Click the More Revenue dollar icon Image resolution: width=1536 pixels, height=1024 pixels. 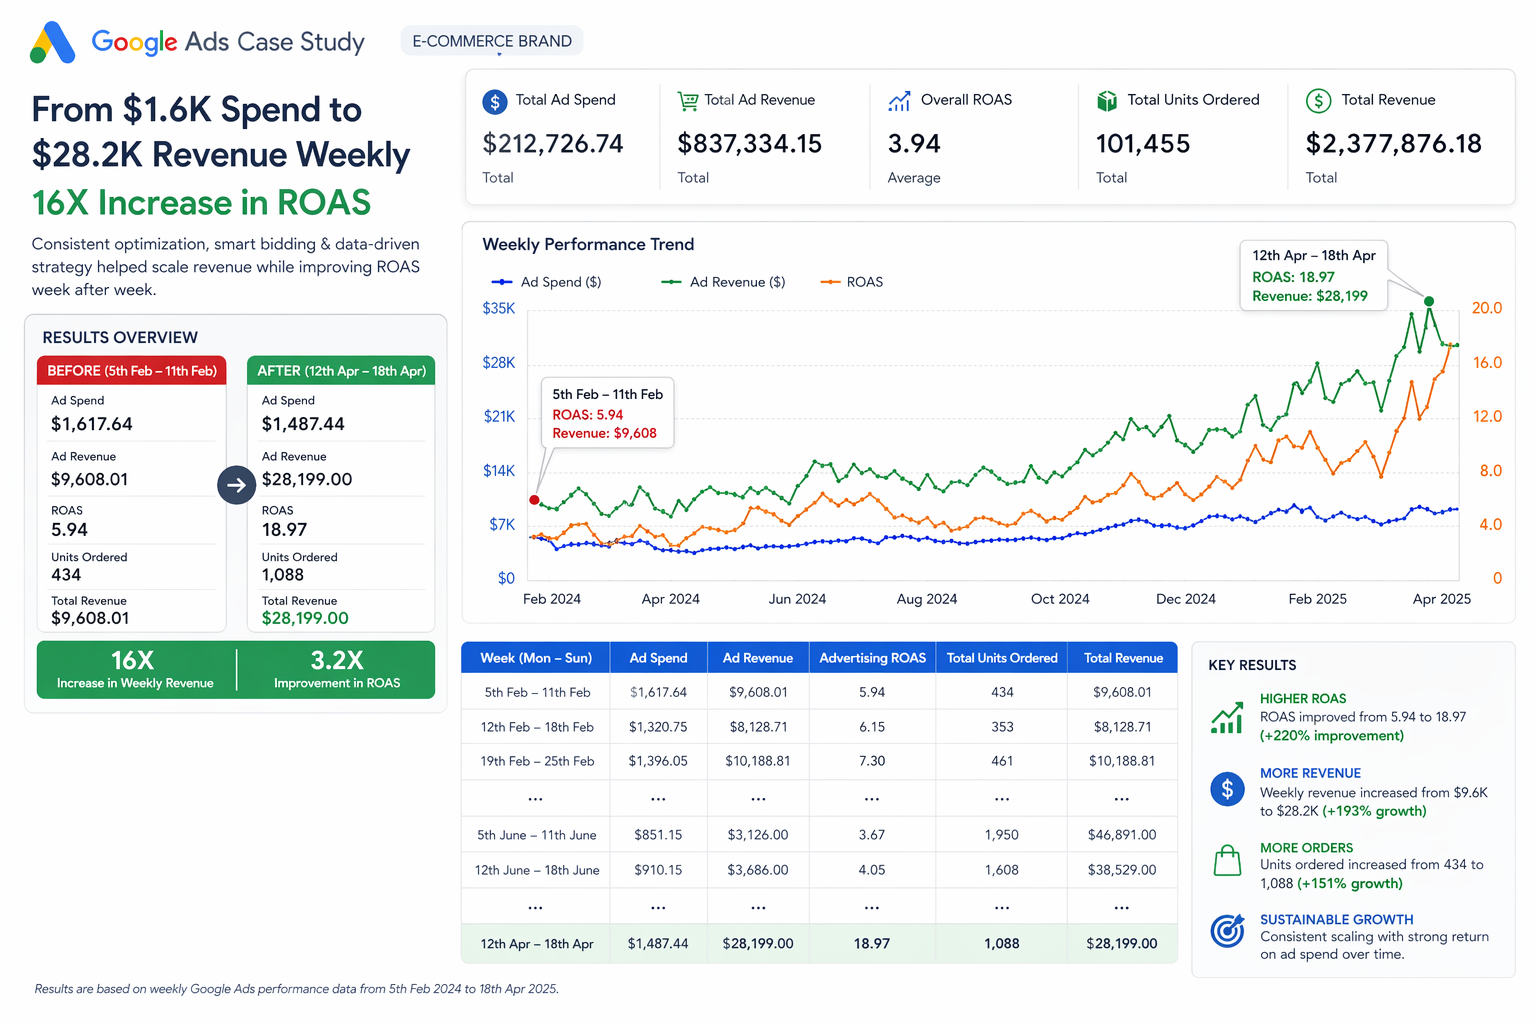1227,789
